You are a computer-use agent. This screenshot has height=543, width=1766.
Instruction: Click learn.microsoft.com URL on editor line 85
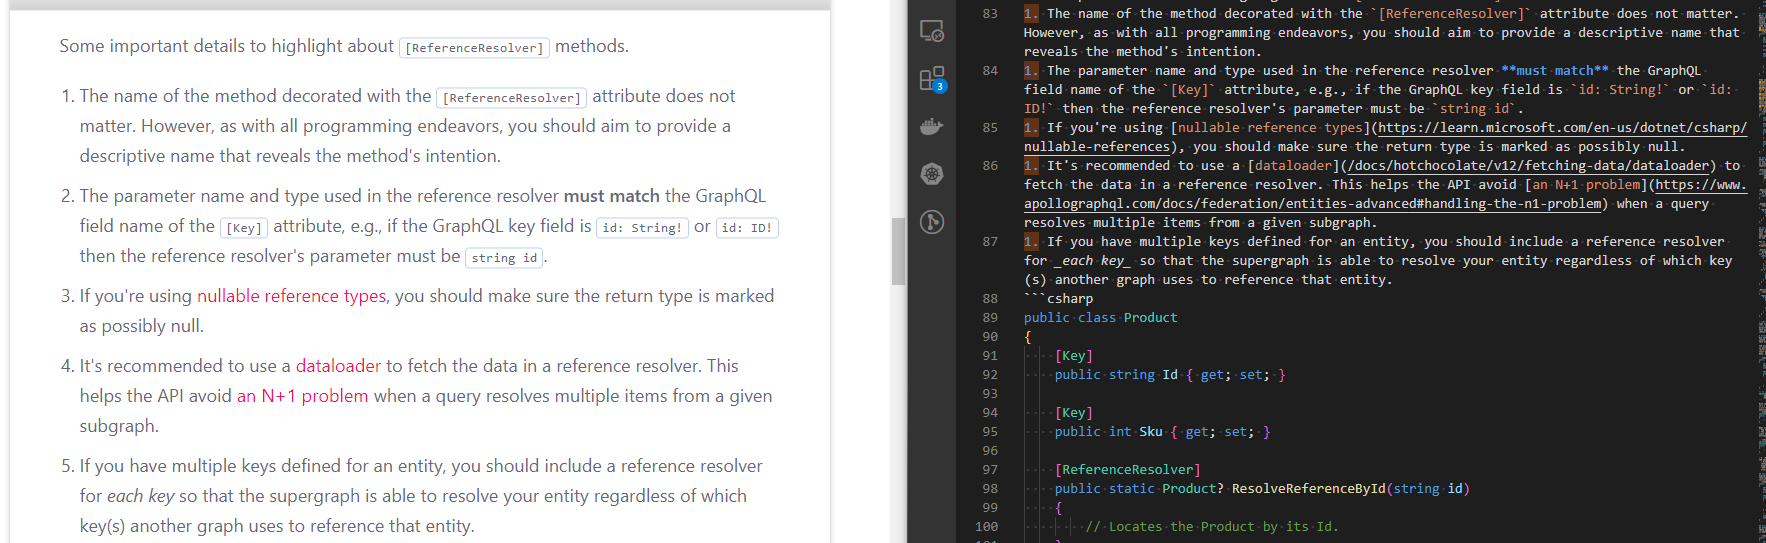pos(1386,137)
